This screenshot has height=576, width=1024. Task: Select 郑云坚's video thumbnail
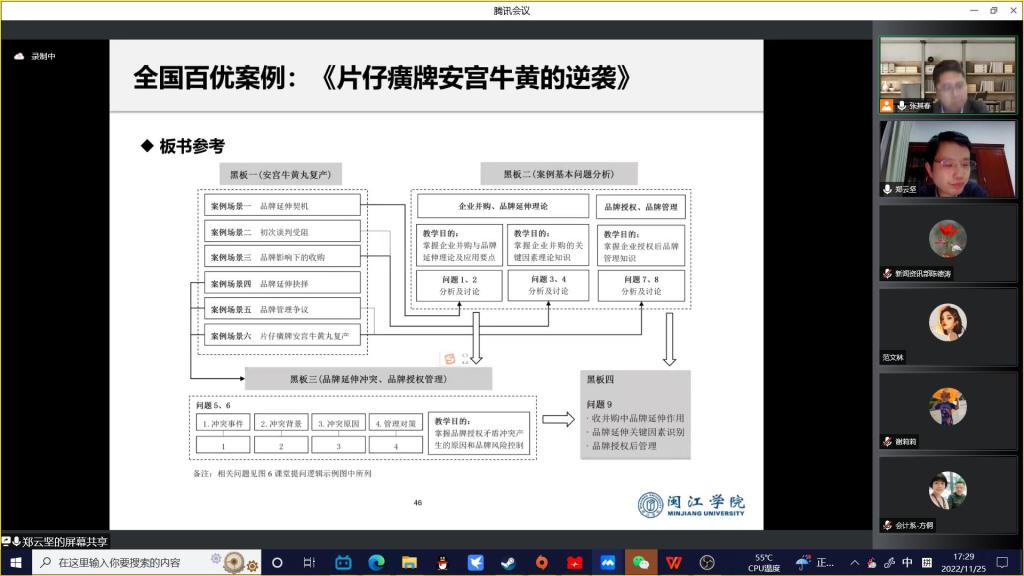[x=948, y=158]
